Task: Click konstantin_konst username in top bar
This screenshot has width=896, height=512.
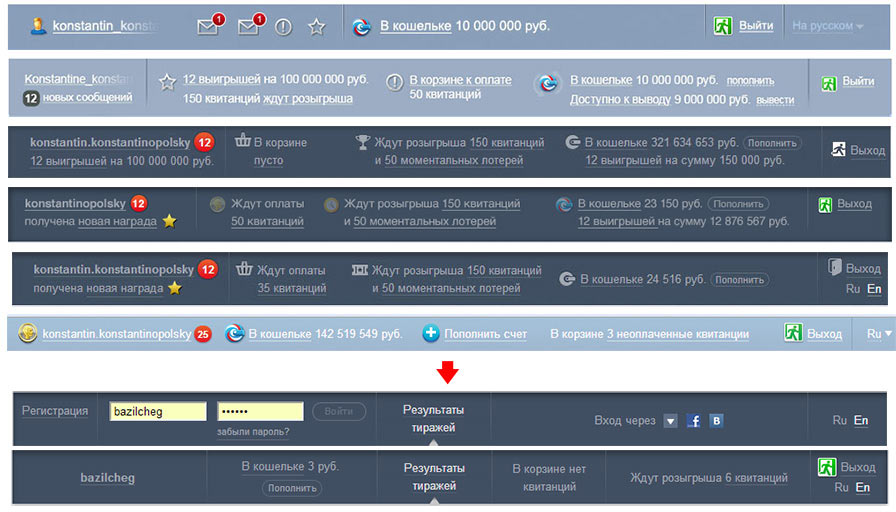Action: point(105,26)
